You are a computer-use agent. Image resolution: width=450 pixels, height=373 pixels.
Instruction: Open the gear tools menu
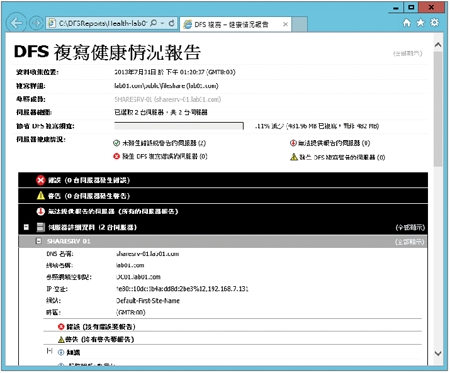(435, 23)
